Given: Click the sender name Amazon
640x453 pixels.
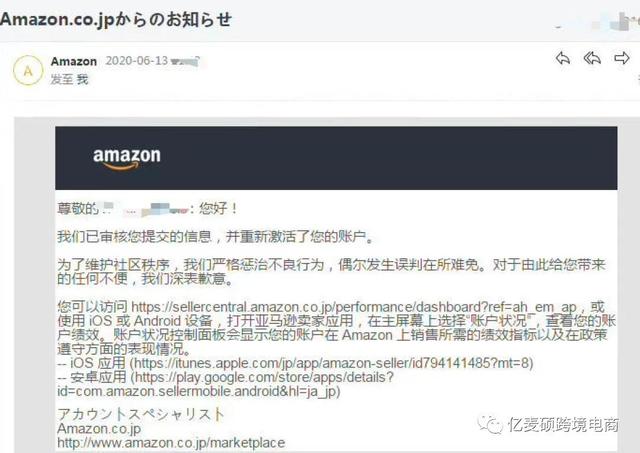Looking at the screenshot, I should point(74,61).
